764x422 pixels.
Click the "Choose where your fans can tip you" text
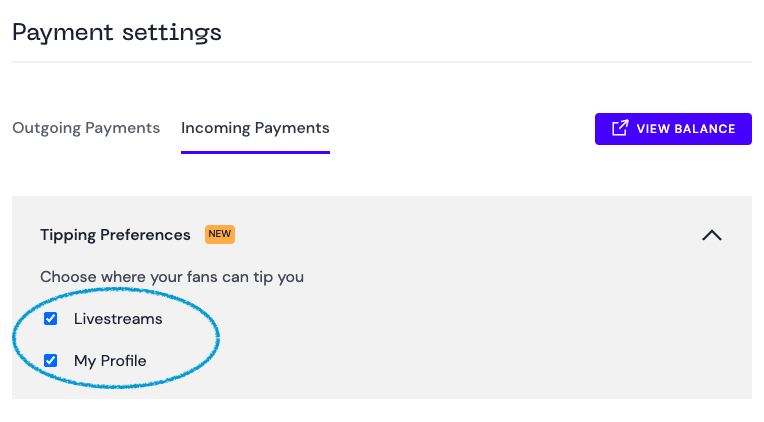(x=172, y=277)
